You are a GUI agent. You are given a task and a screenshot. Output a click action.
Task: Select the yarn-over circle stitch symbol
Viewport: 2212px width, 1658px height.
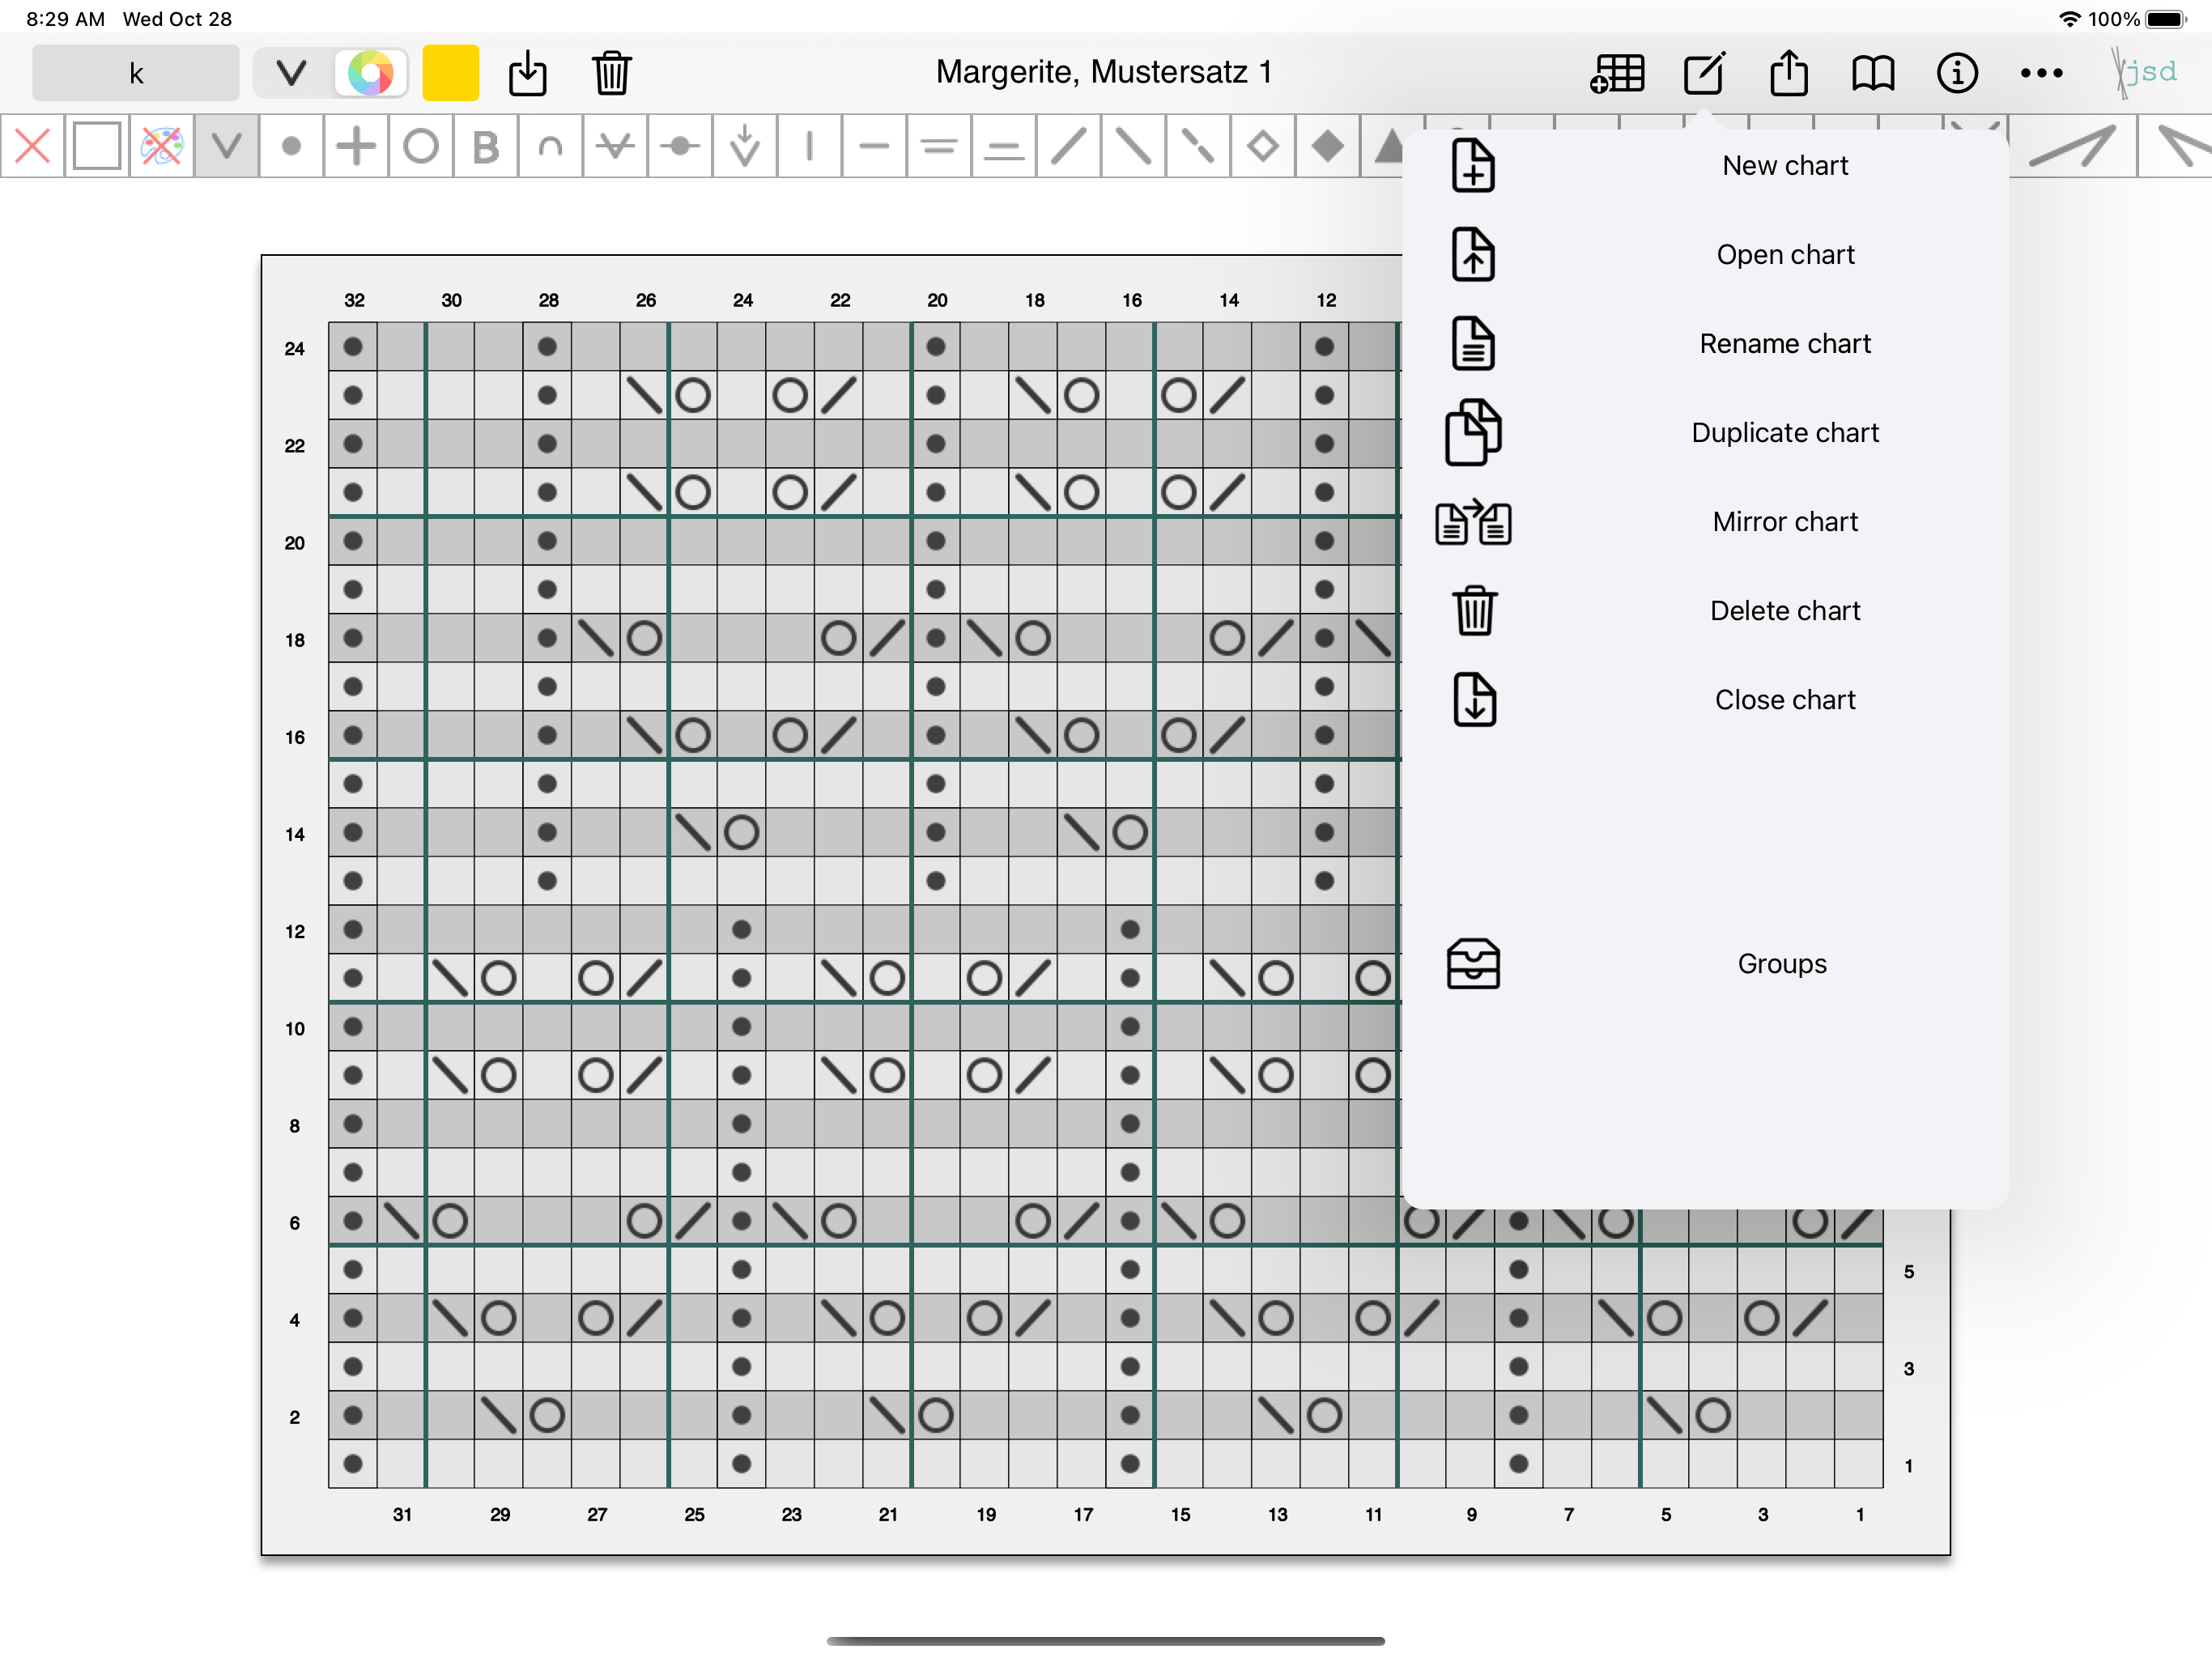pyautogui.click(x=421, y=147)
